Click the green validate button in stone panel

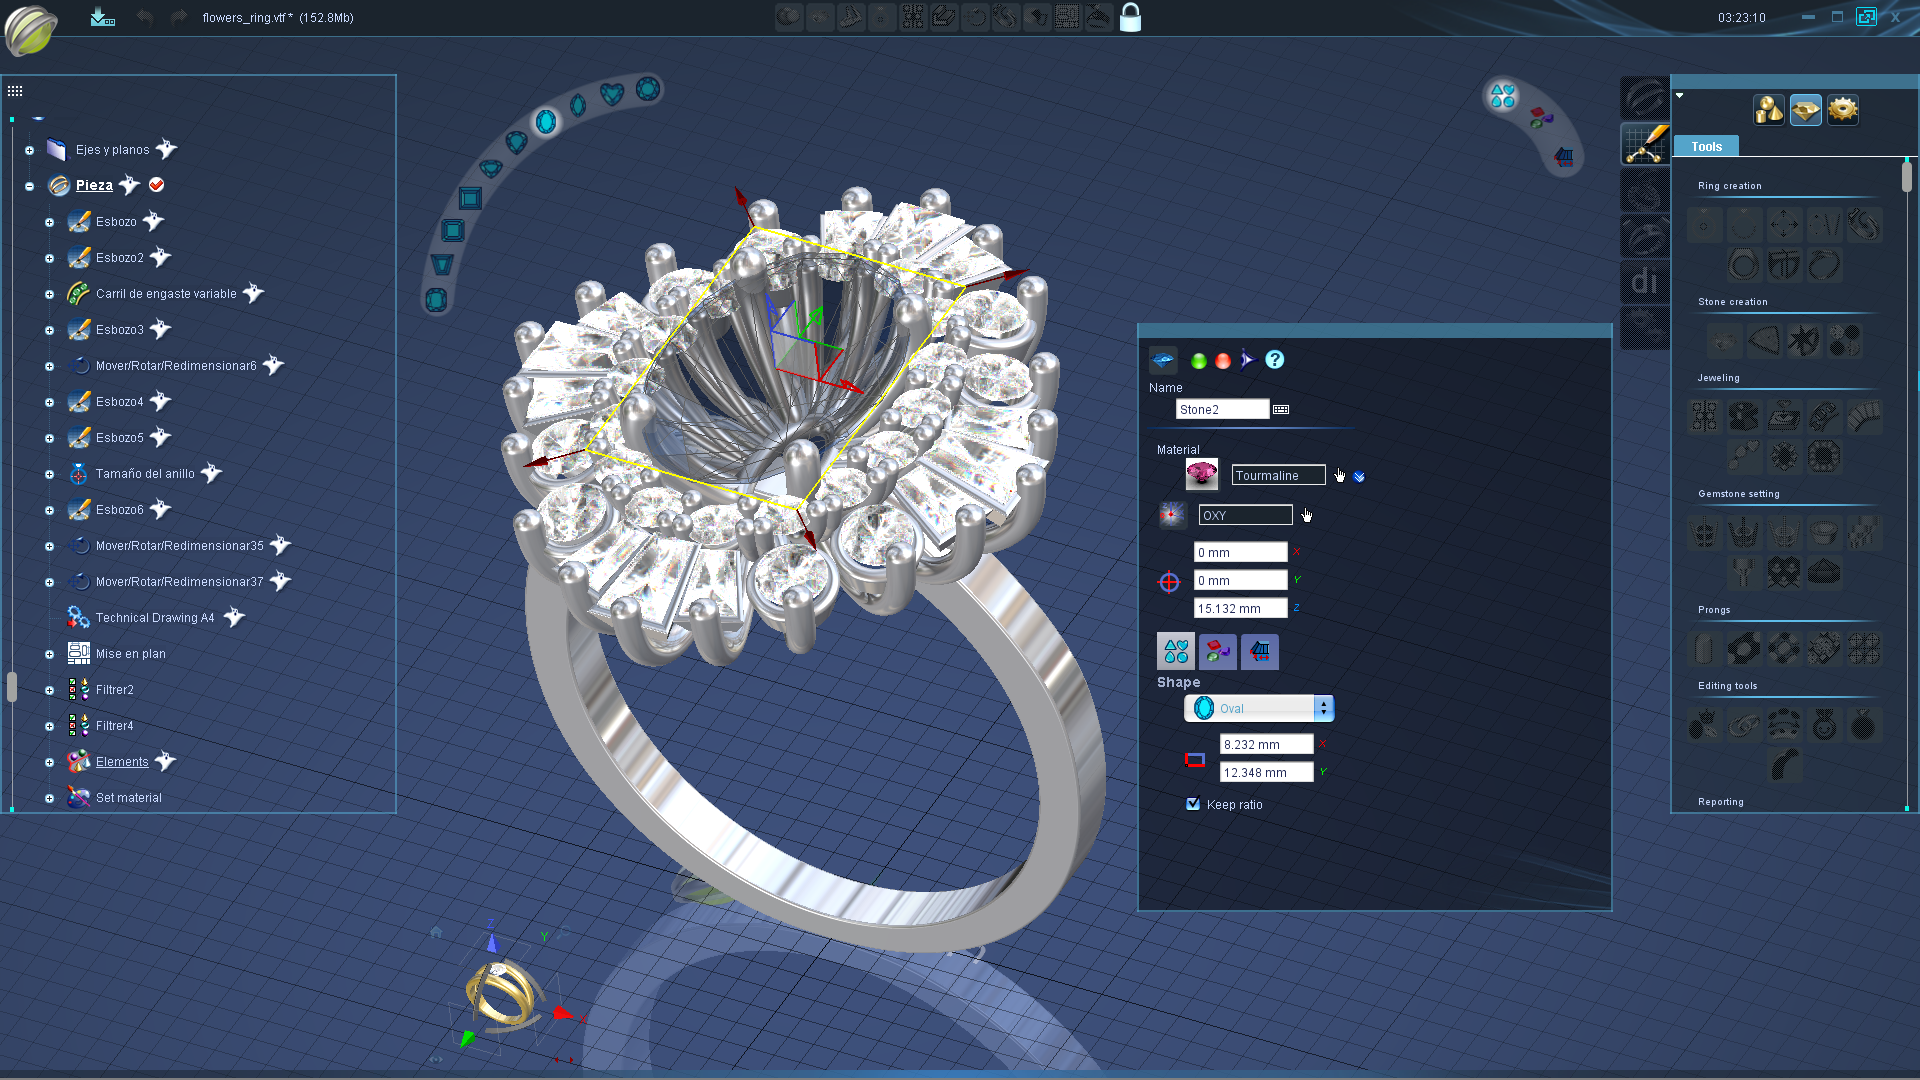[1198, 361]
